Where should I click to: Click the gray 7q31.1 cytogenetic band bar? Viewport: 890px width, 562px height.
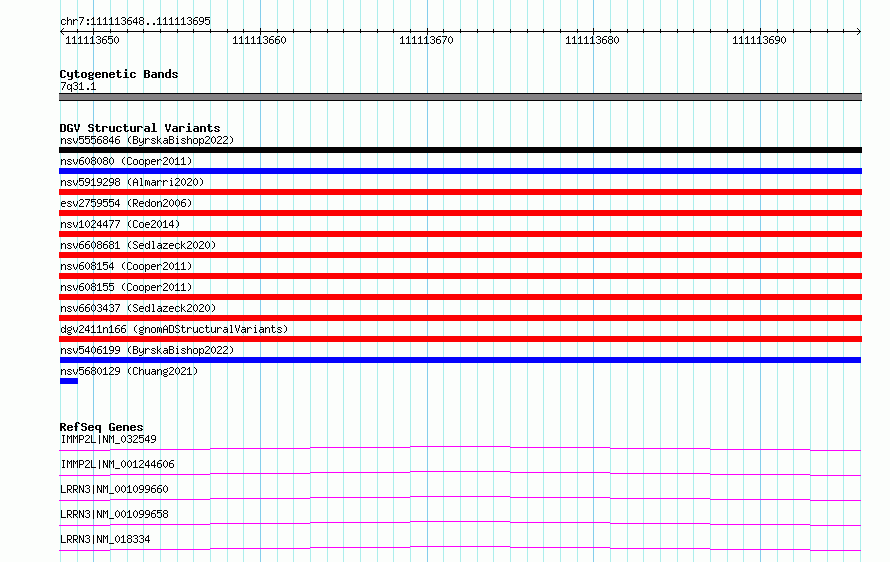pos(460,97)
